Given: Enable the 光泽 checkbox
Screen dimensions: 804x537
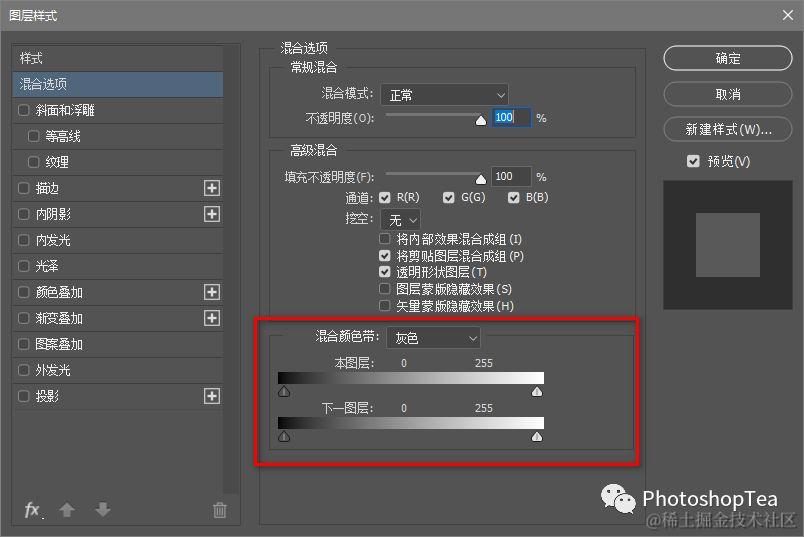Looking at the screenshot, I should (x=24, y=266).
